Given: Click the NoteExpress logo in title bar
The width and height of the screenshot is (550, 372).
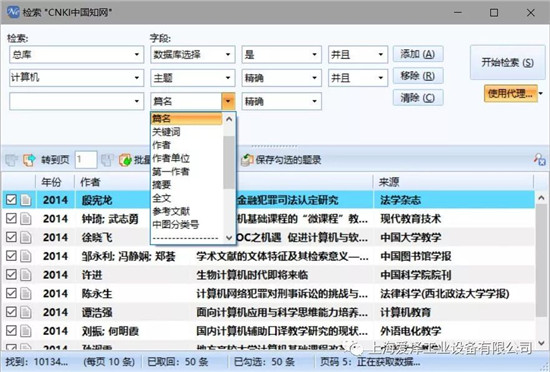Looking at the screenshot, I should click(13, 12).
